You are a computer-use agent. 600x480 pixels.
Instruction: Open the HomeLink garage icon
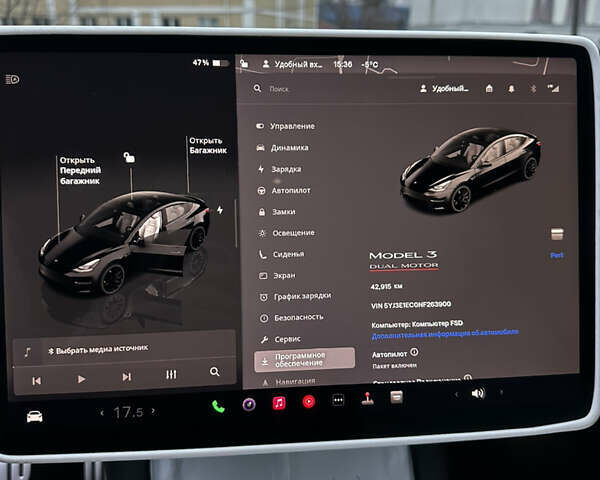point(489,88)
